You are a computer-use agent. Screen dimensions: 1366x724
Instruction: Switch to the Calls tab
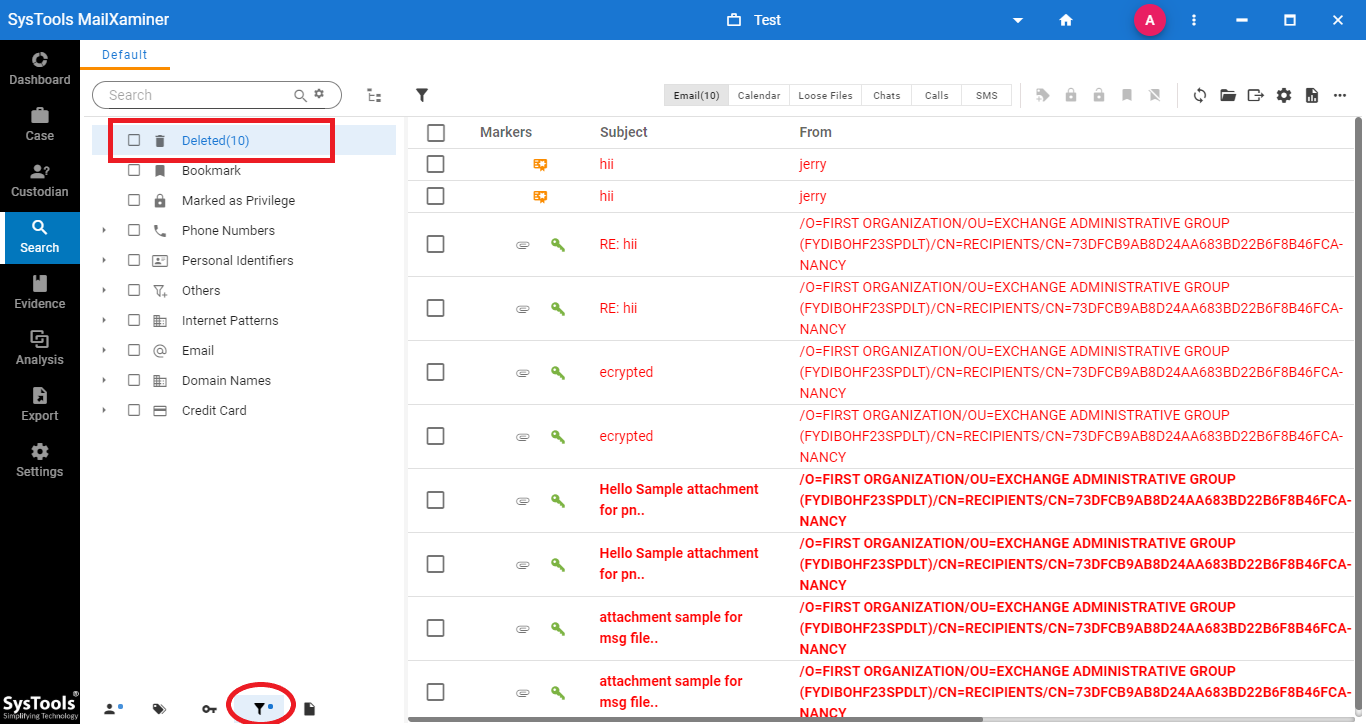(x=936, y=95)
